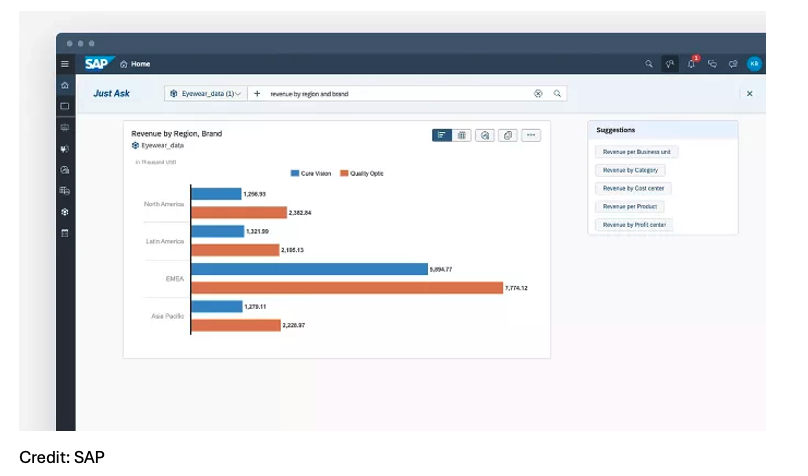The width and height of the screenshot is (808, 476).
Task: Click the Revenue by Profit center suggestion
Action: point(634,225)
